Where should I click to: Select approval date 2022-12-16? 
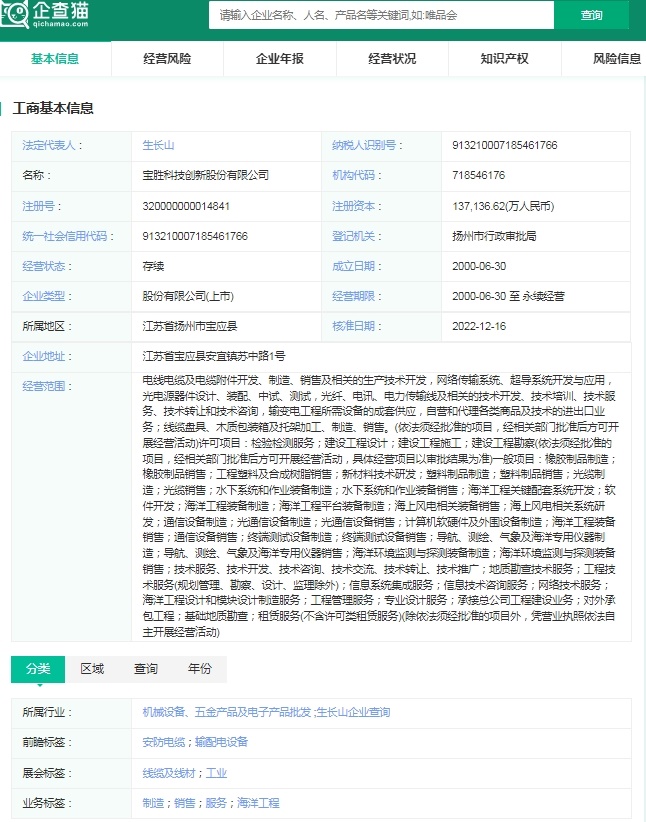[479, 326]
